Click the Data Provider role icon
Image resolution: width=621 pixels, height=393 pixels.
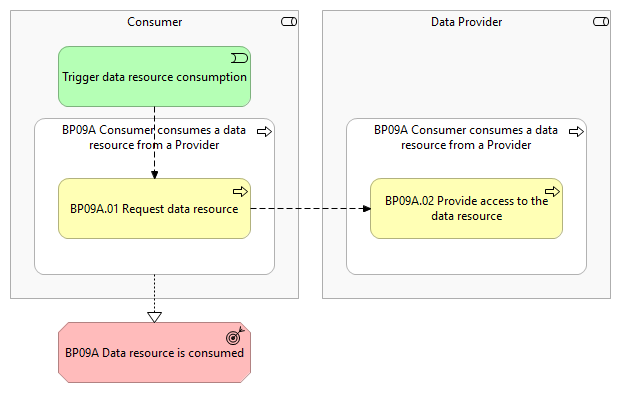601,22
